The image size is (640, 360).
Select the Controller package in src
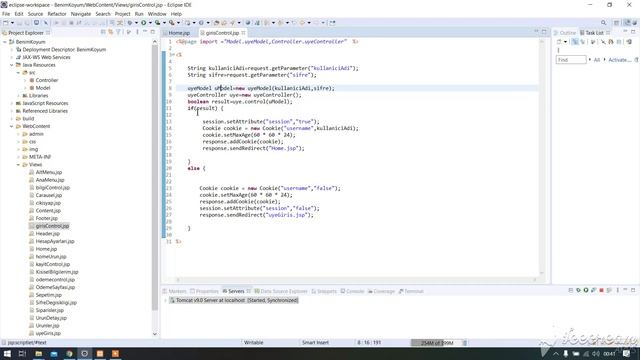(47, 80)
